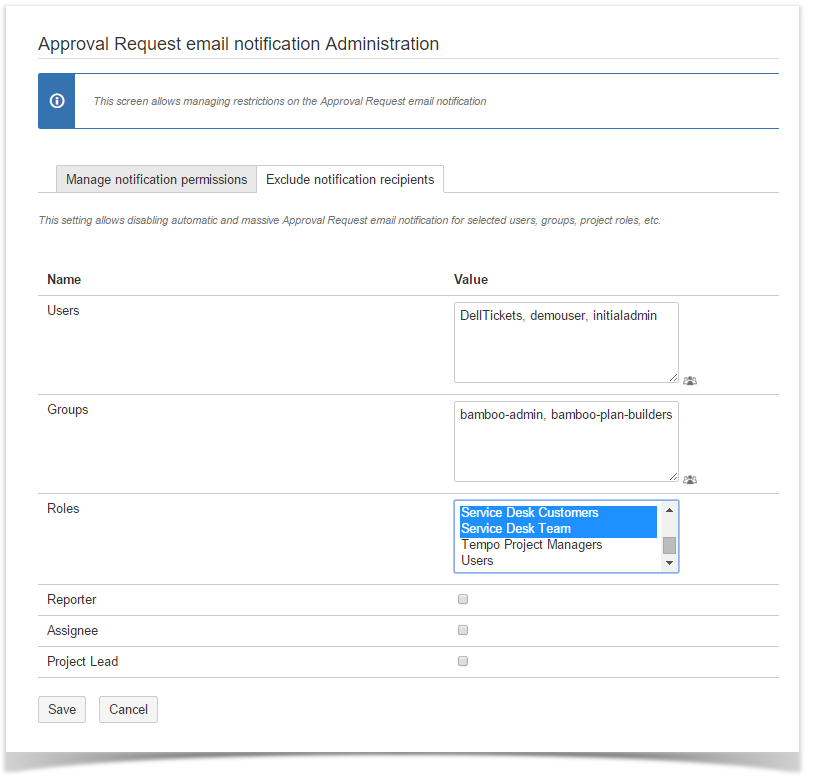The image size is (813, 781).
Task: Open group picker icon beside Groups field
Action: point(690,480)
